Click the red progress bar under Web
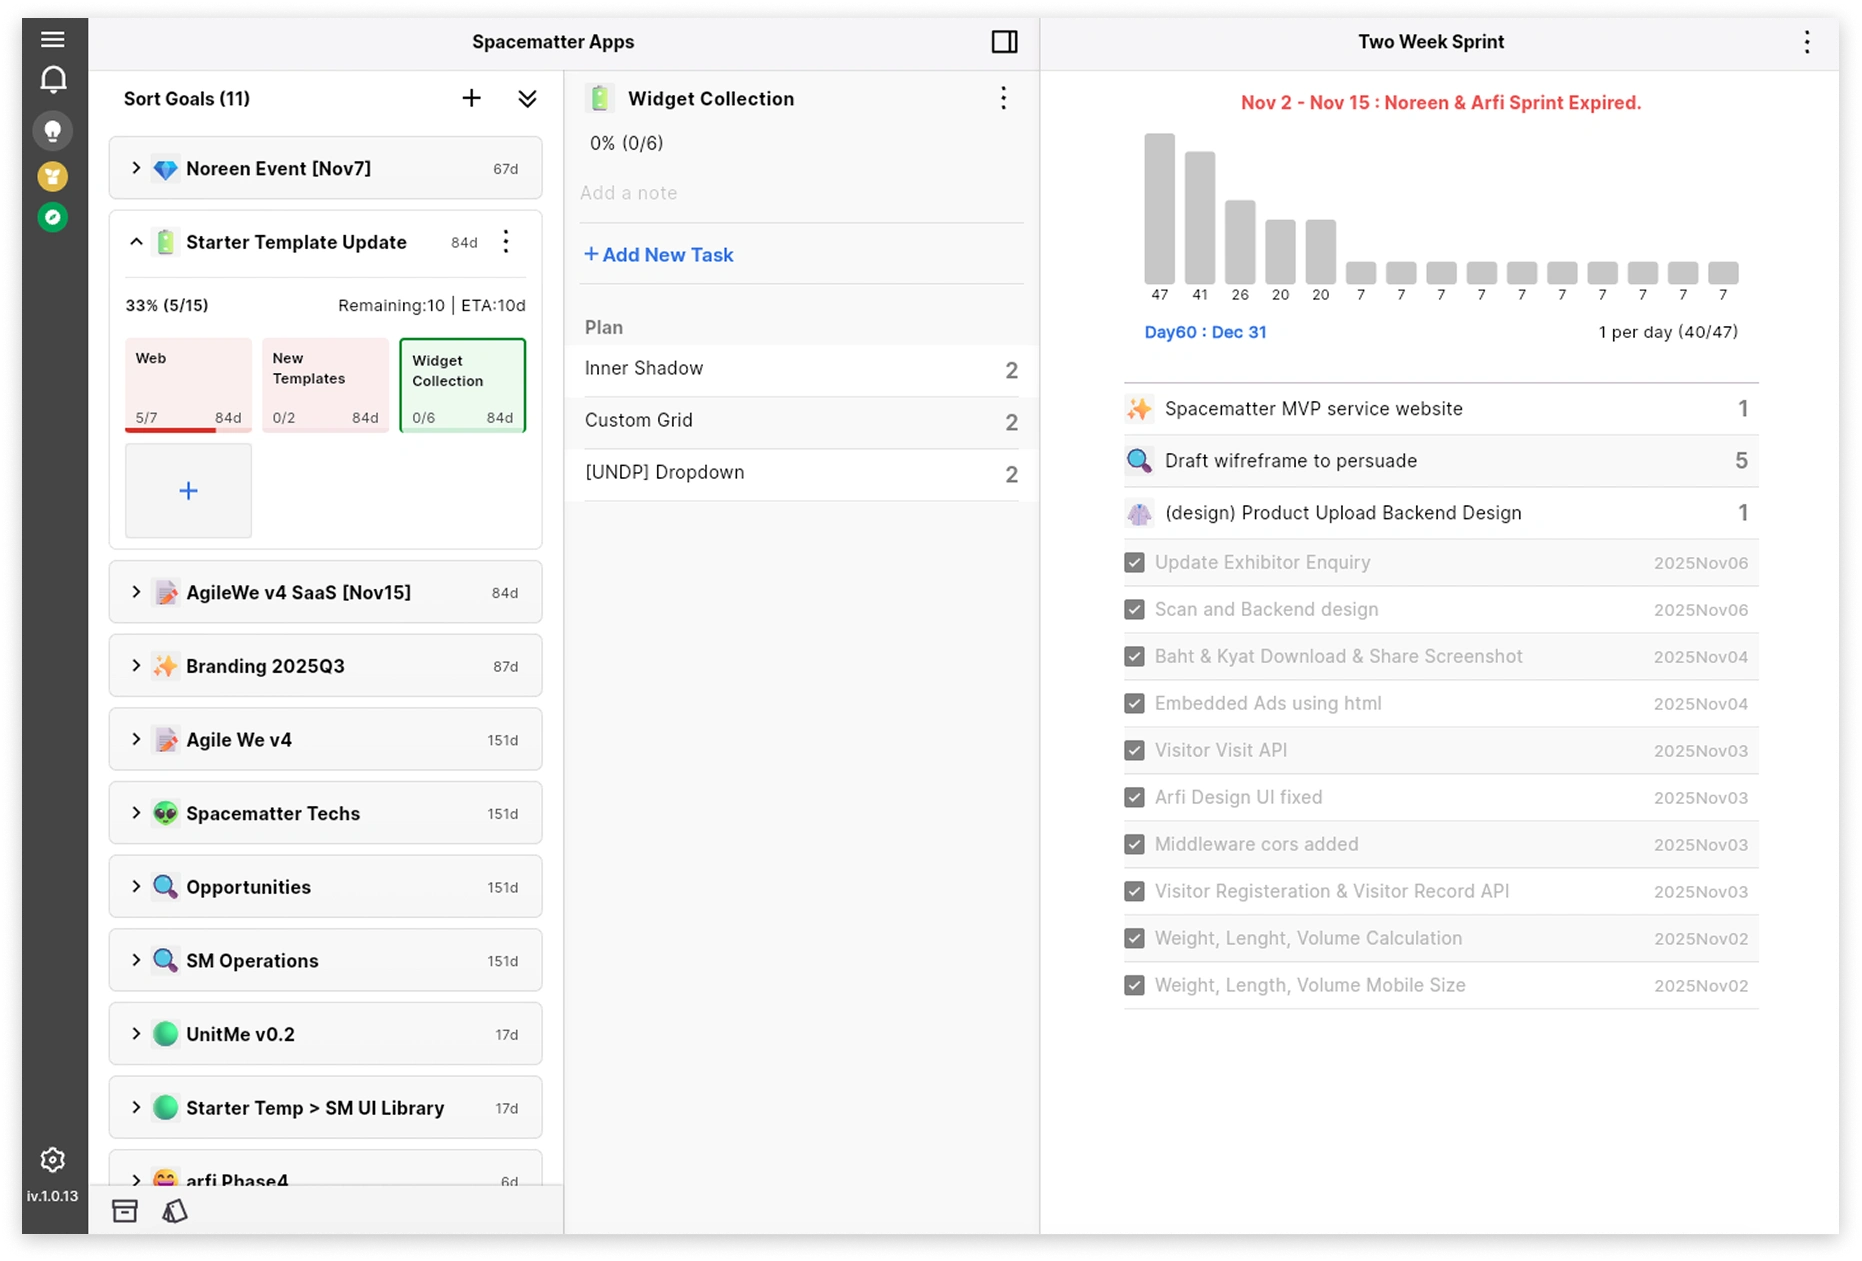1862x1261 pixels. 170,430
